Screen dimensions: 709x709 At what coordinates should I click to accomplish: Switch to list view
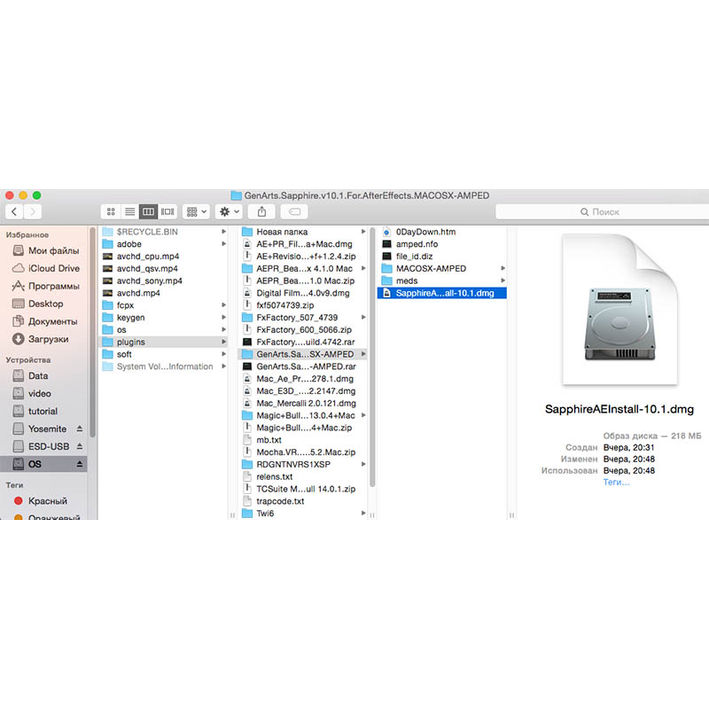click(x=130, y=211)
